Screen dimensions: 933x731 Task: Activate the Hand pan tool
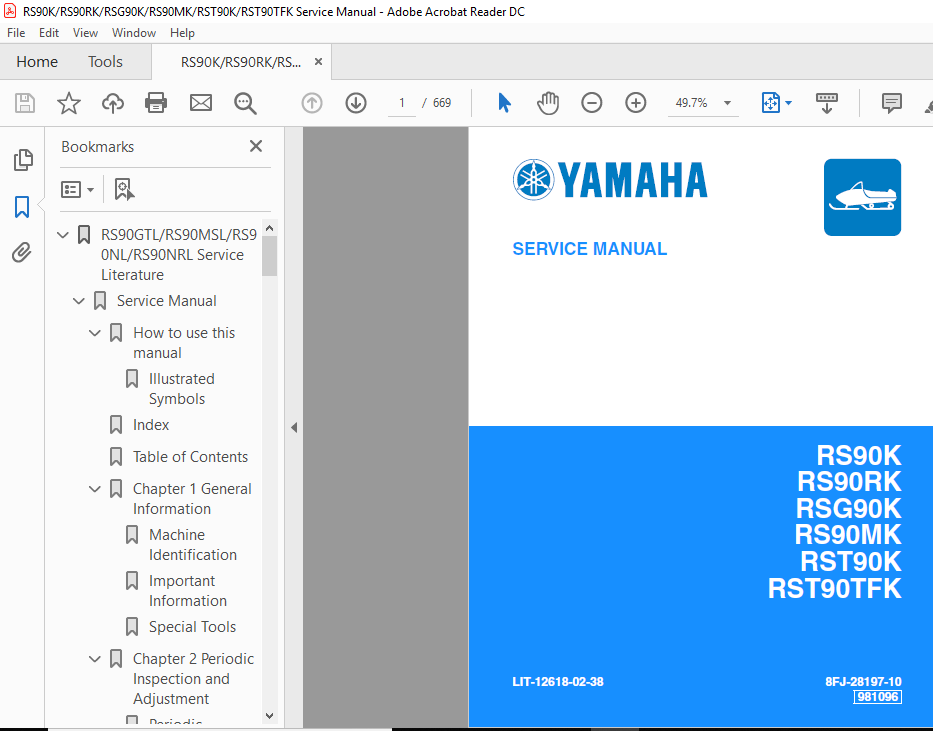547,103
